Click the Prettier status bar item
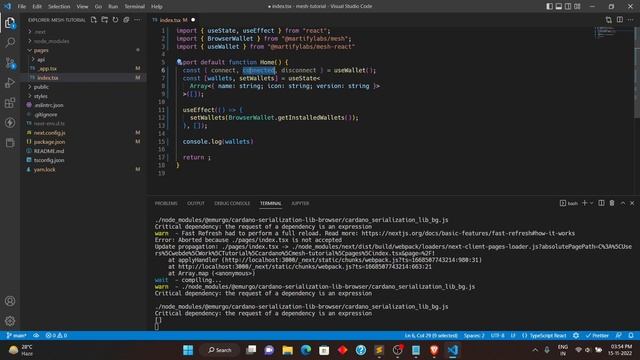Image resolution: width=640 pixels, height=360 pixels. coord(597,336)
